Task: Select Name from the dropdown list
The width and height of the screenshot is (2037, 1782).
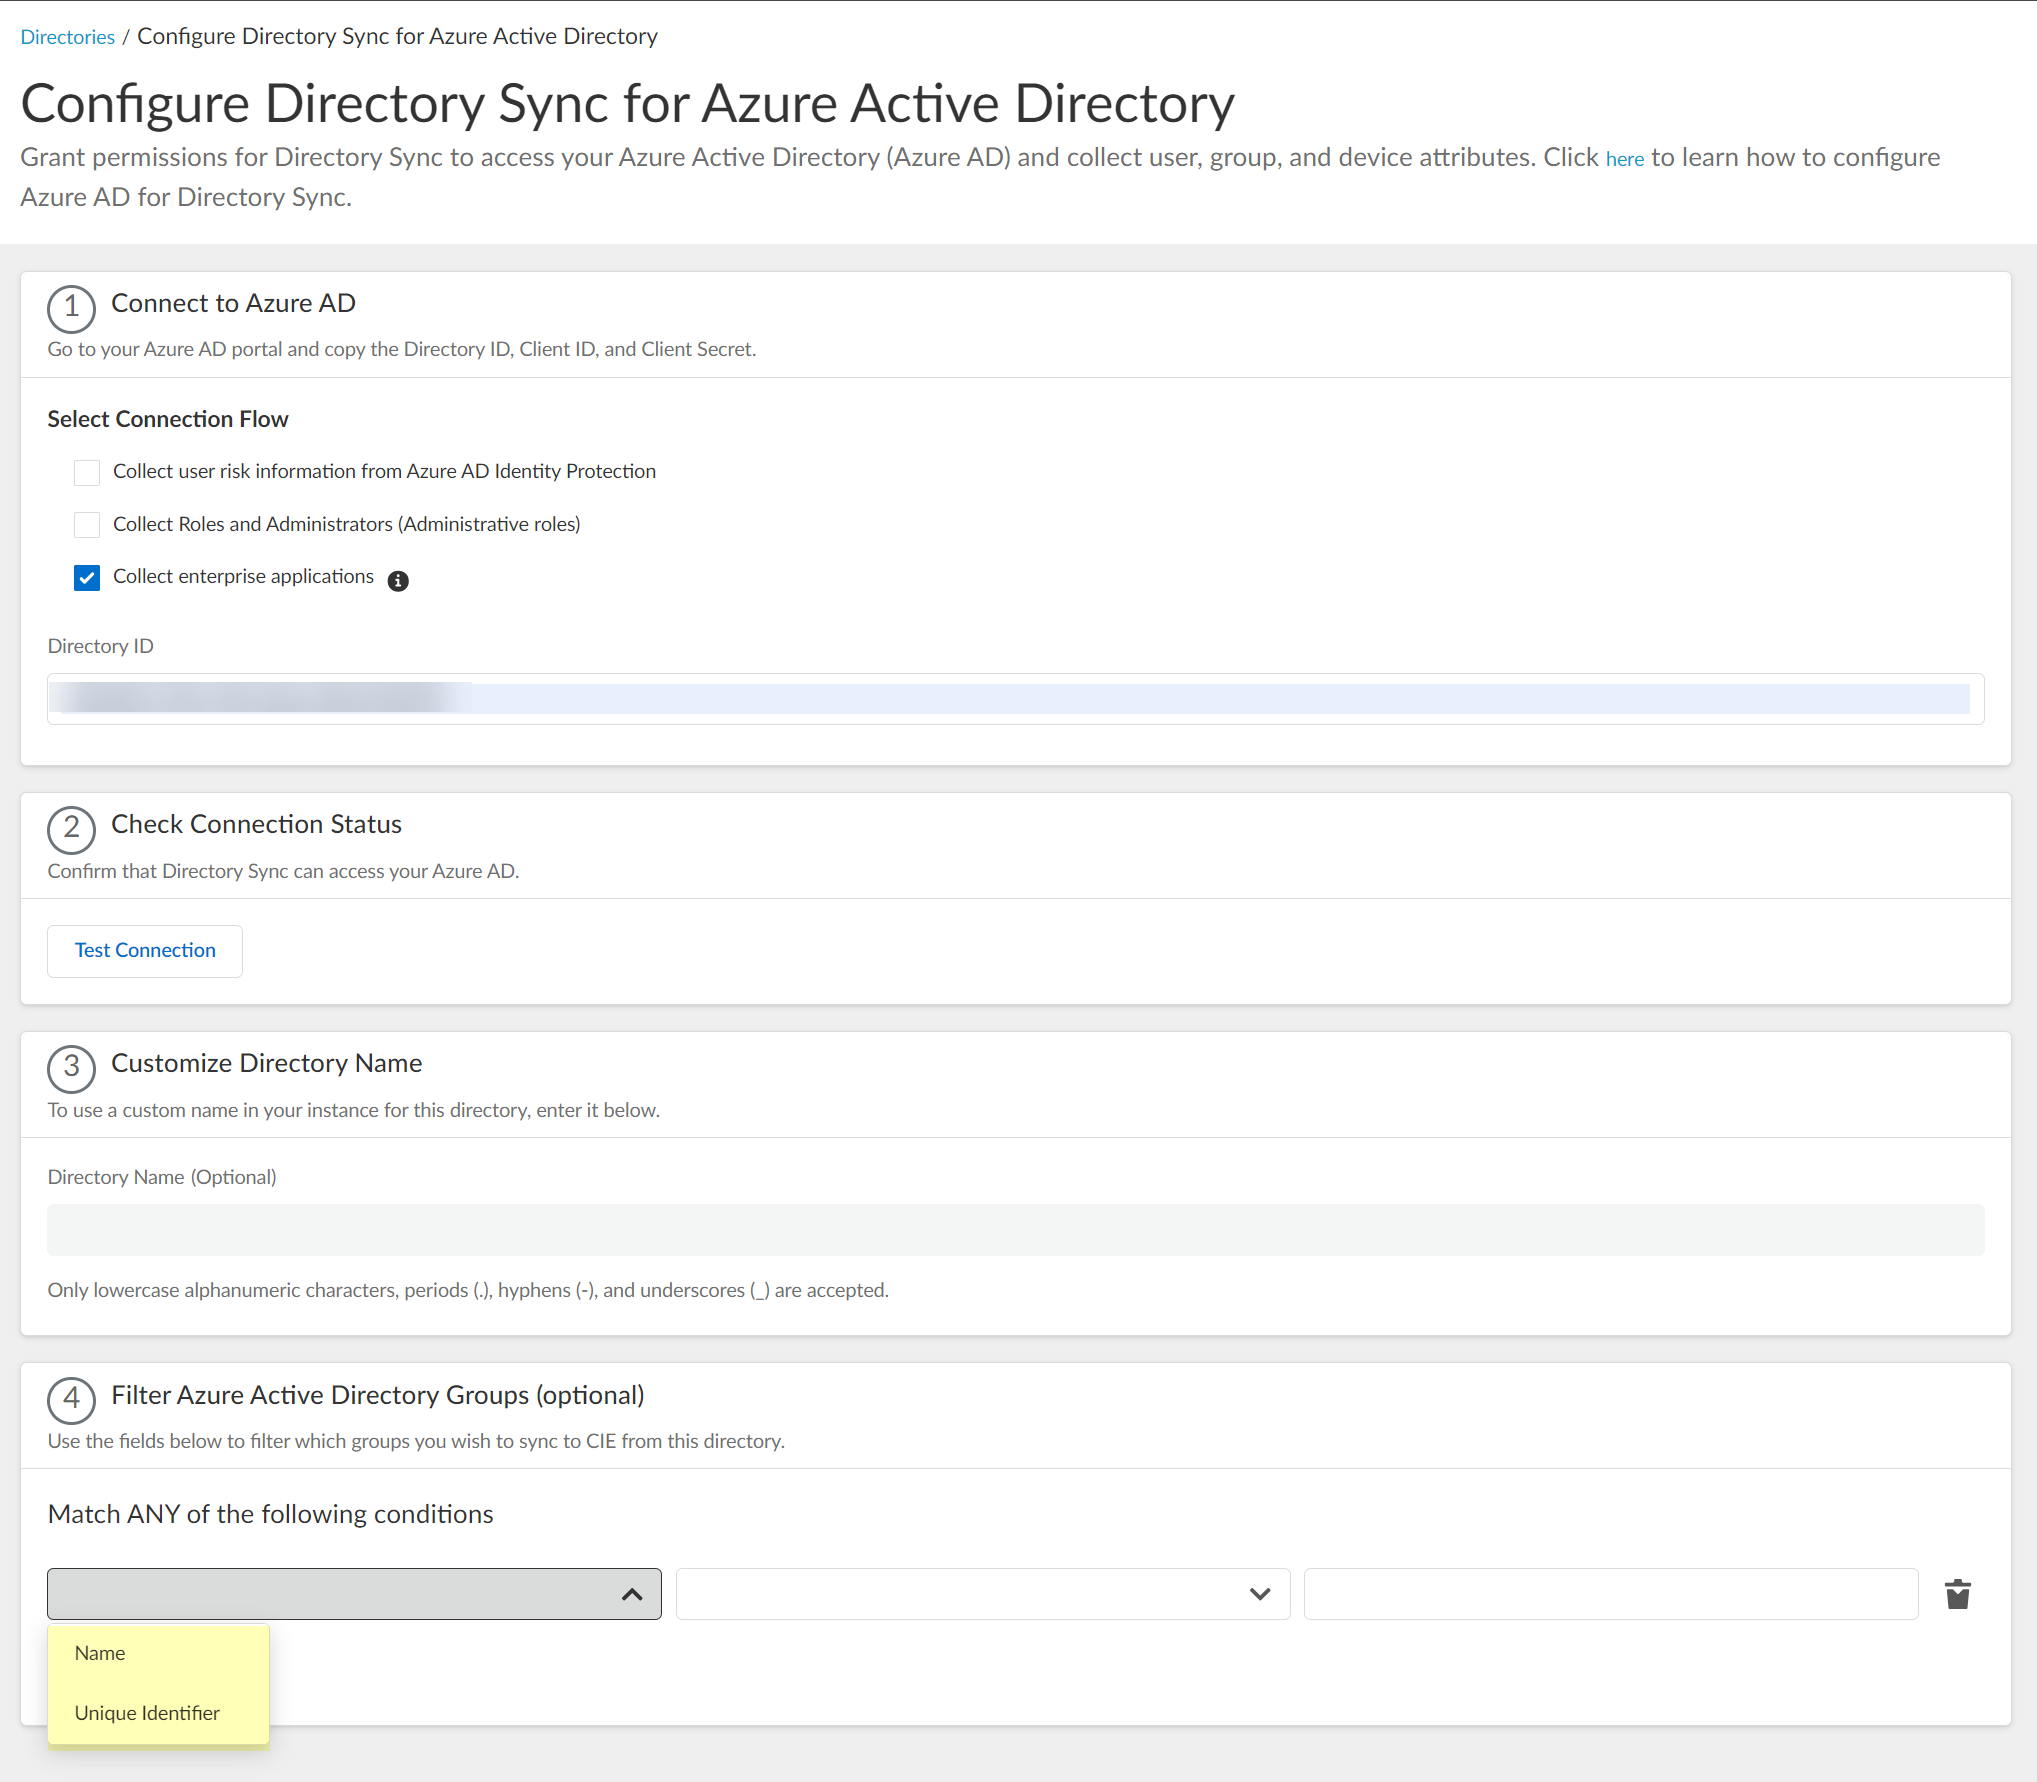Action: tap(100, 1654)
